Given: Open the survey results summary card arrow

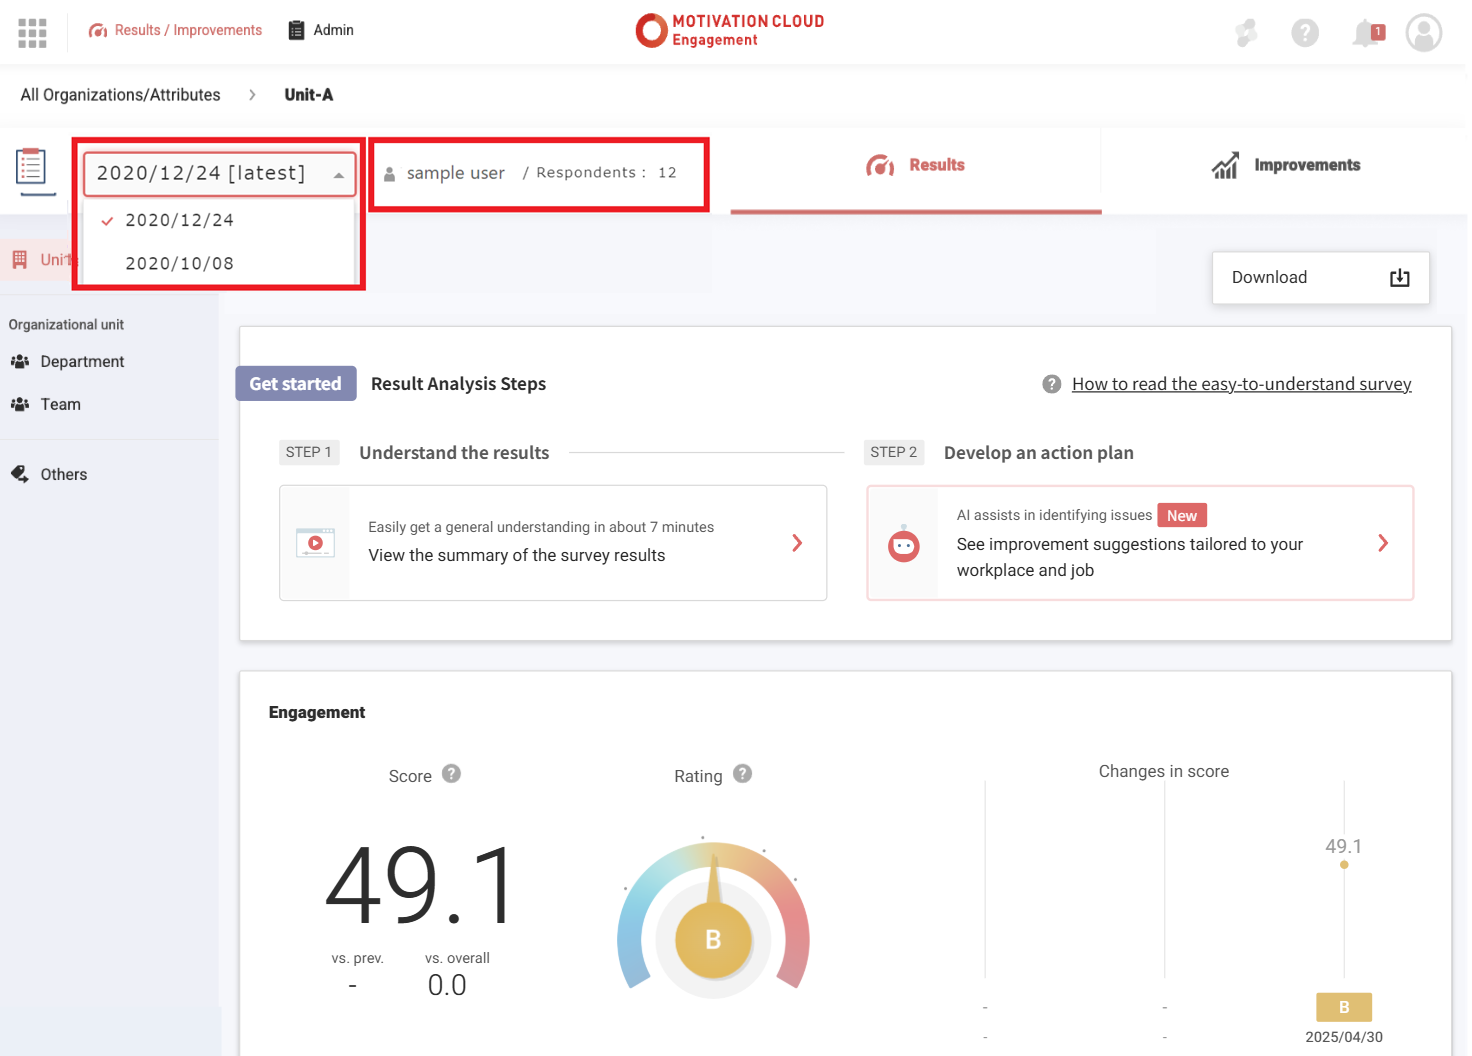Looking at the screenshot, I should tap(797, 543).
